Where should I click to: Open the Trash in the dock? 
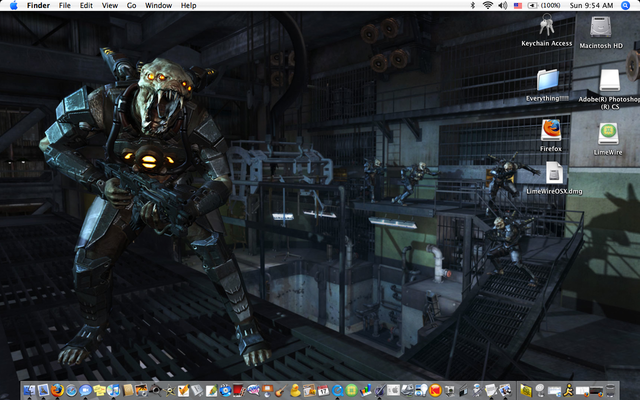[x=611, y=389]
